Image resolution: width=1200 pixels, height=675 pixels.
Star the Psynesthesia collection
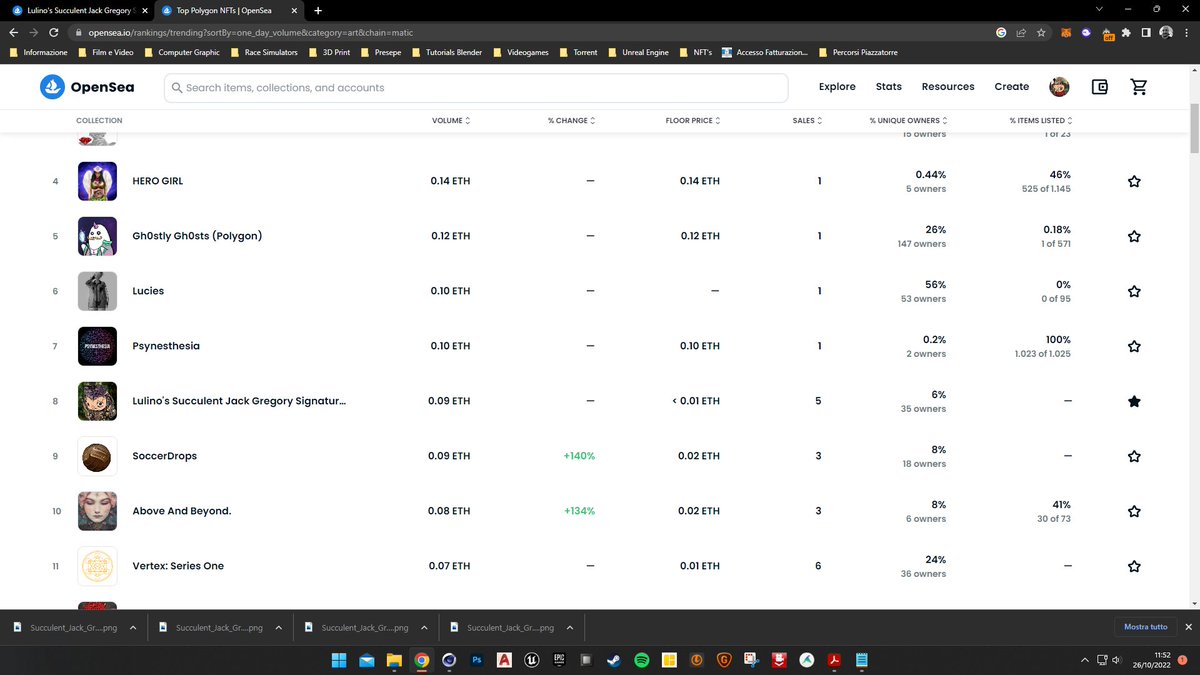tap(1134, 346)
